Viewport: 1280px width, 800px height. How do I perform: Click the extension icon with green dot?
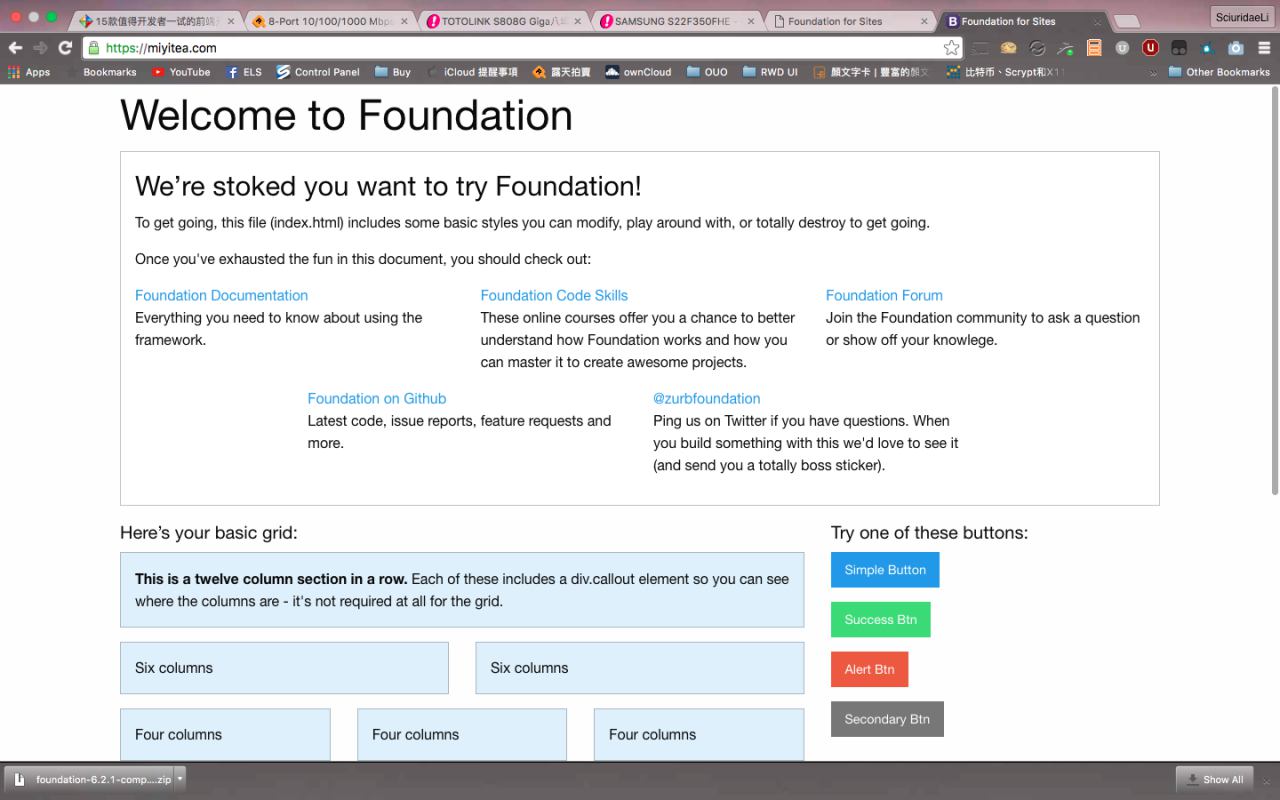(1066, 47)
